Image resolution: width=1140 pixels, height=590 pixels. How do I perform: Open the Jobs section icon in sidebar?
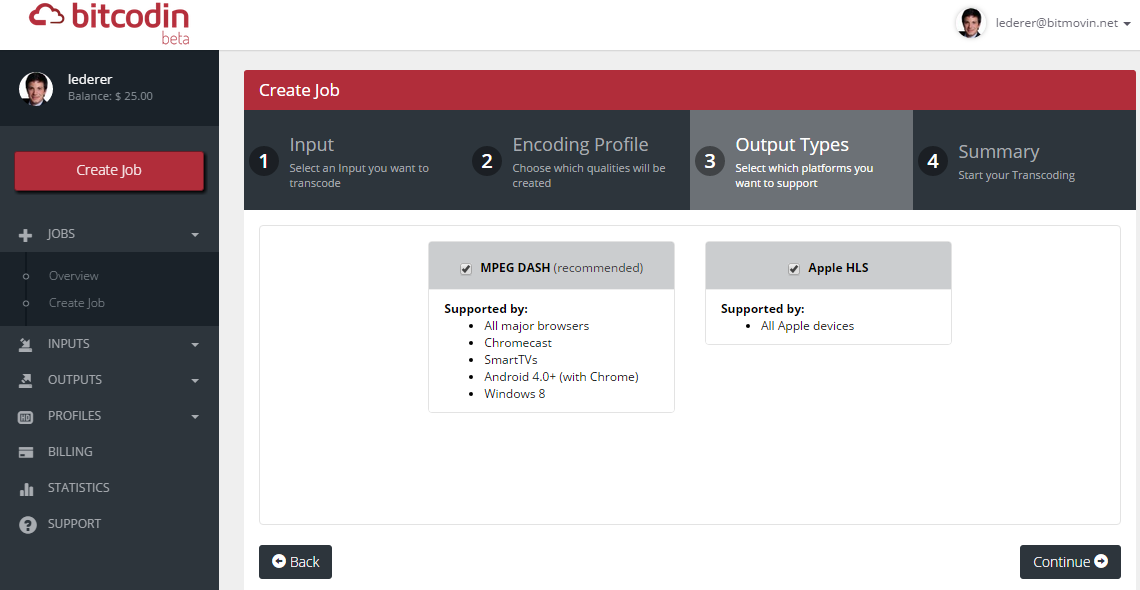23,234
